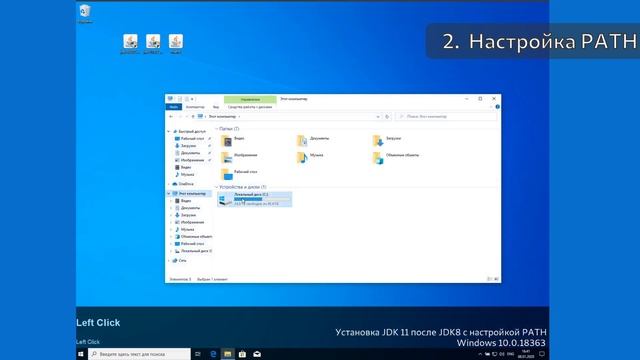Open the taskbar clock and date
This screenshot has width=640, height=360.
click(x=526, y=354)
